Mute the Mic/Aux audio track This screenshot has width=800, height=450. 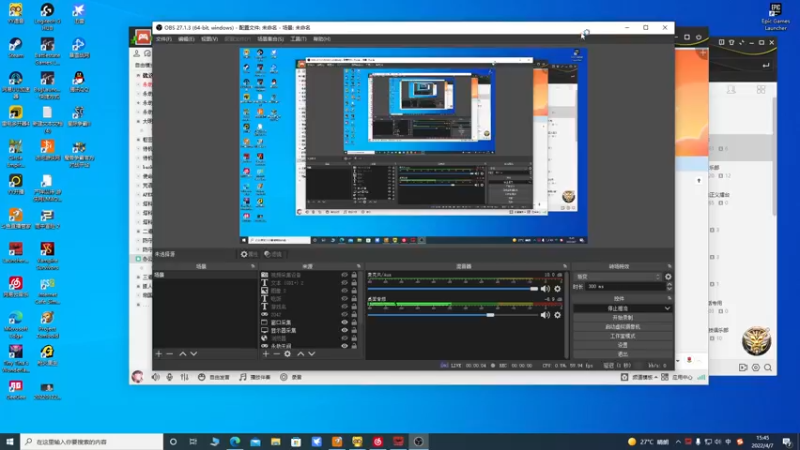pyautogui.click(x=545, y=289)
